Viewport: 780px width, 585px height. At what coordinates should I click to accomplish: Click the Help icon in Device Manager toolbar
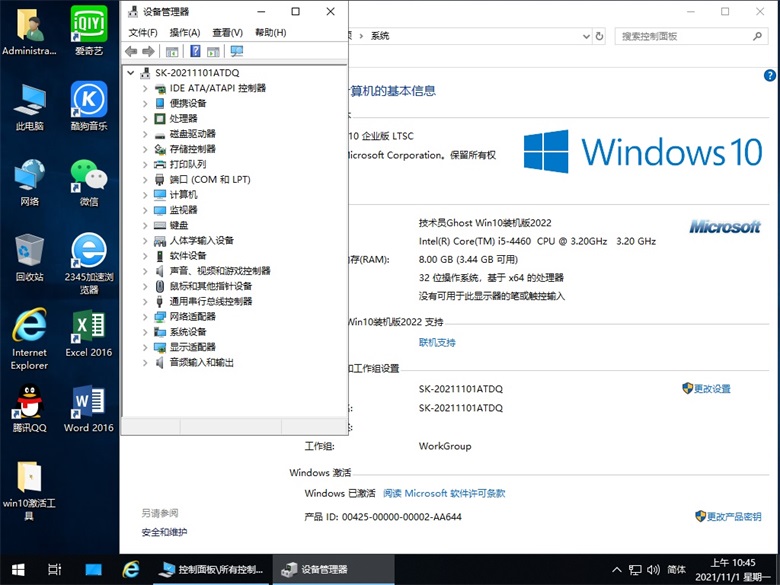point(195,51)
